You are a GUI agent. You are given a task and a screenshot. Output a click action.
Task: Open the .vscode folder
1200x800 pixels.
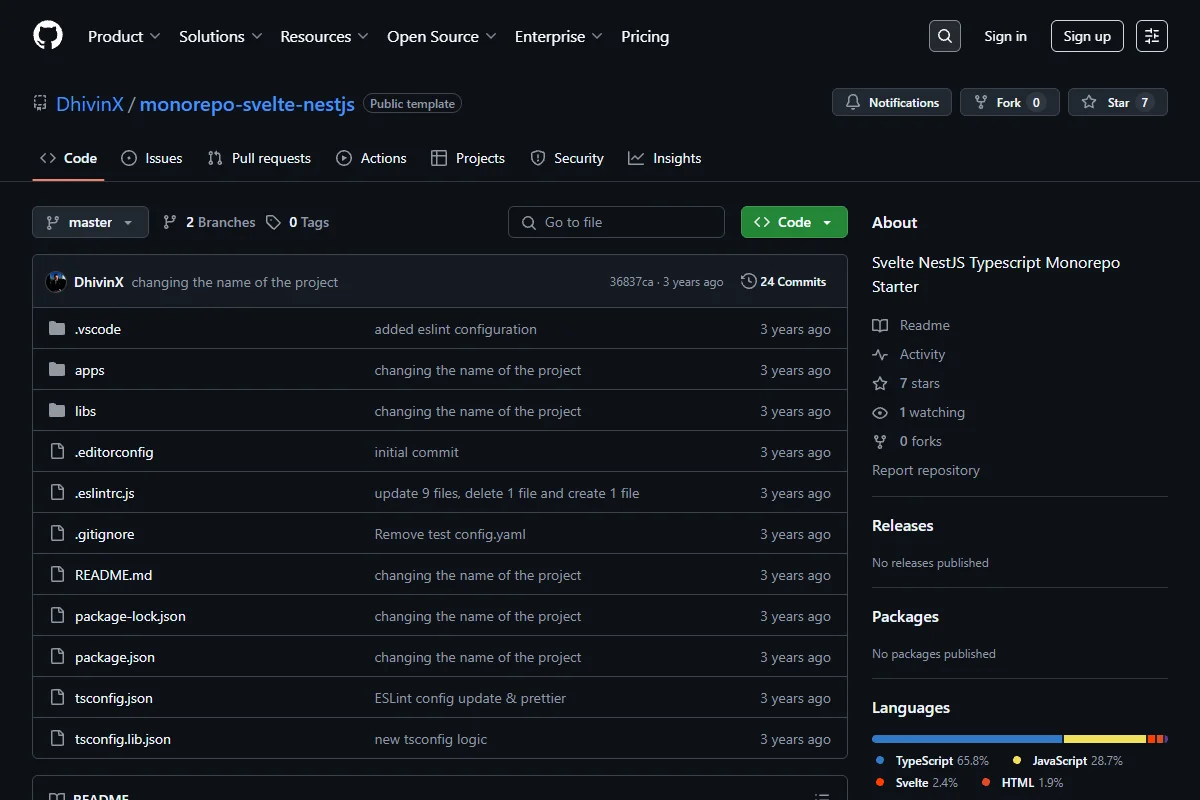click(98, 329)
